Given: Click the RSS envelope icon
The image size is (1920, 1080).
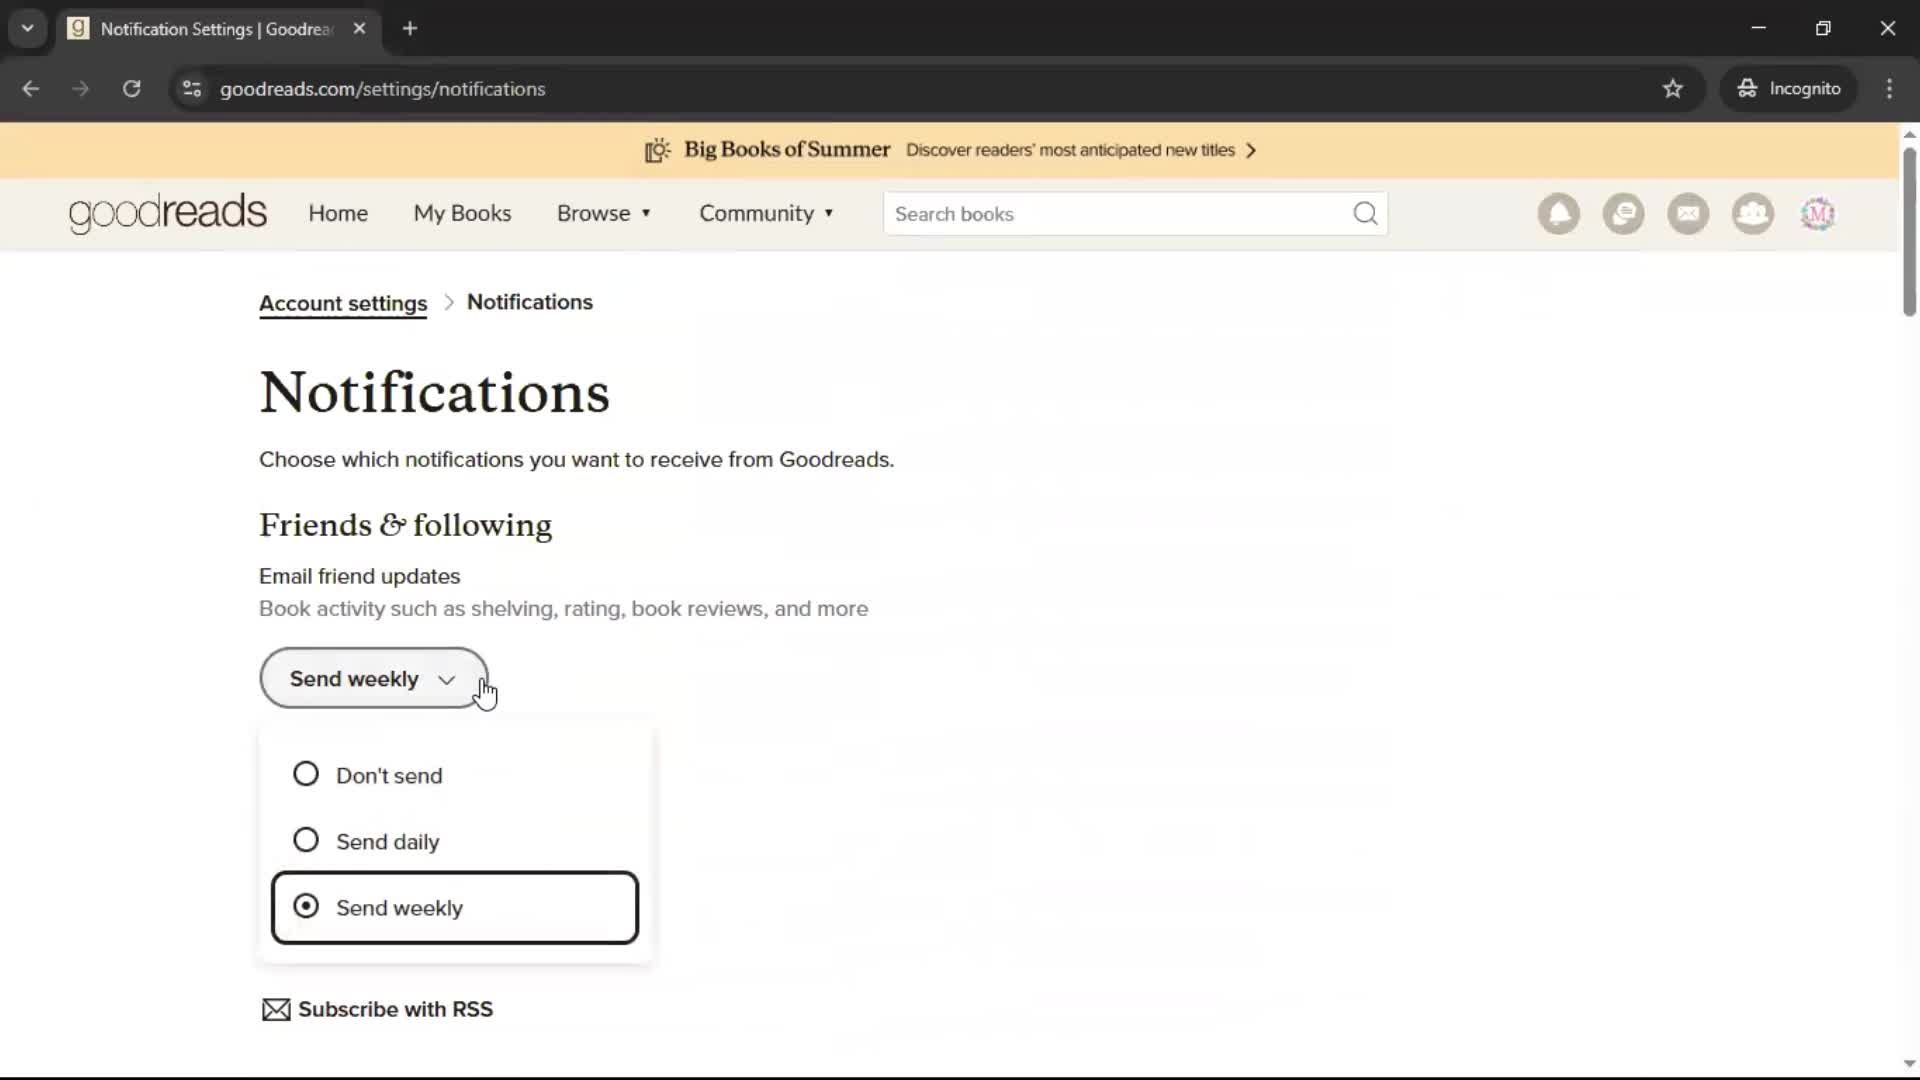Looking at the screenshot, I should coord(276,1010).
